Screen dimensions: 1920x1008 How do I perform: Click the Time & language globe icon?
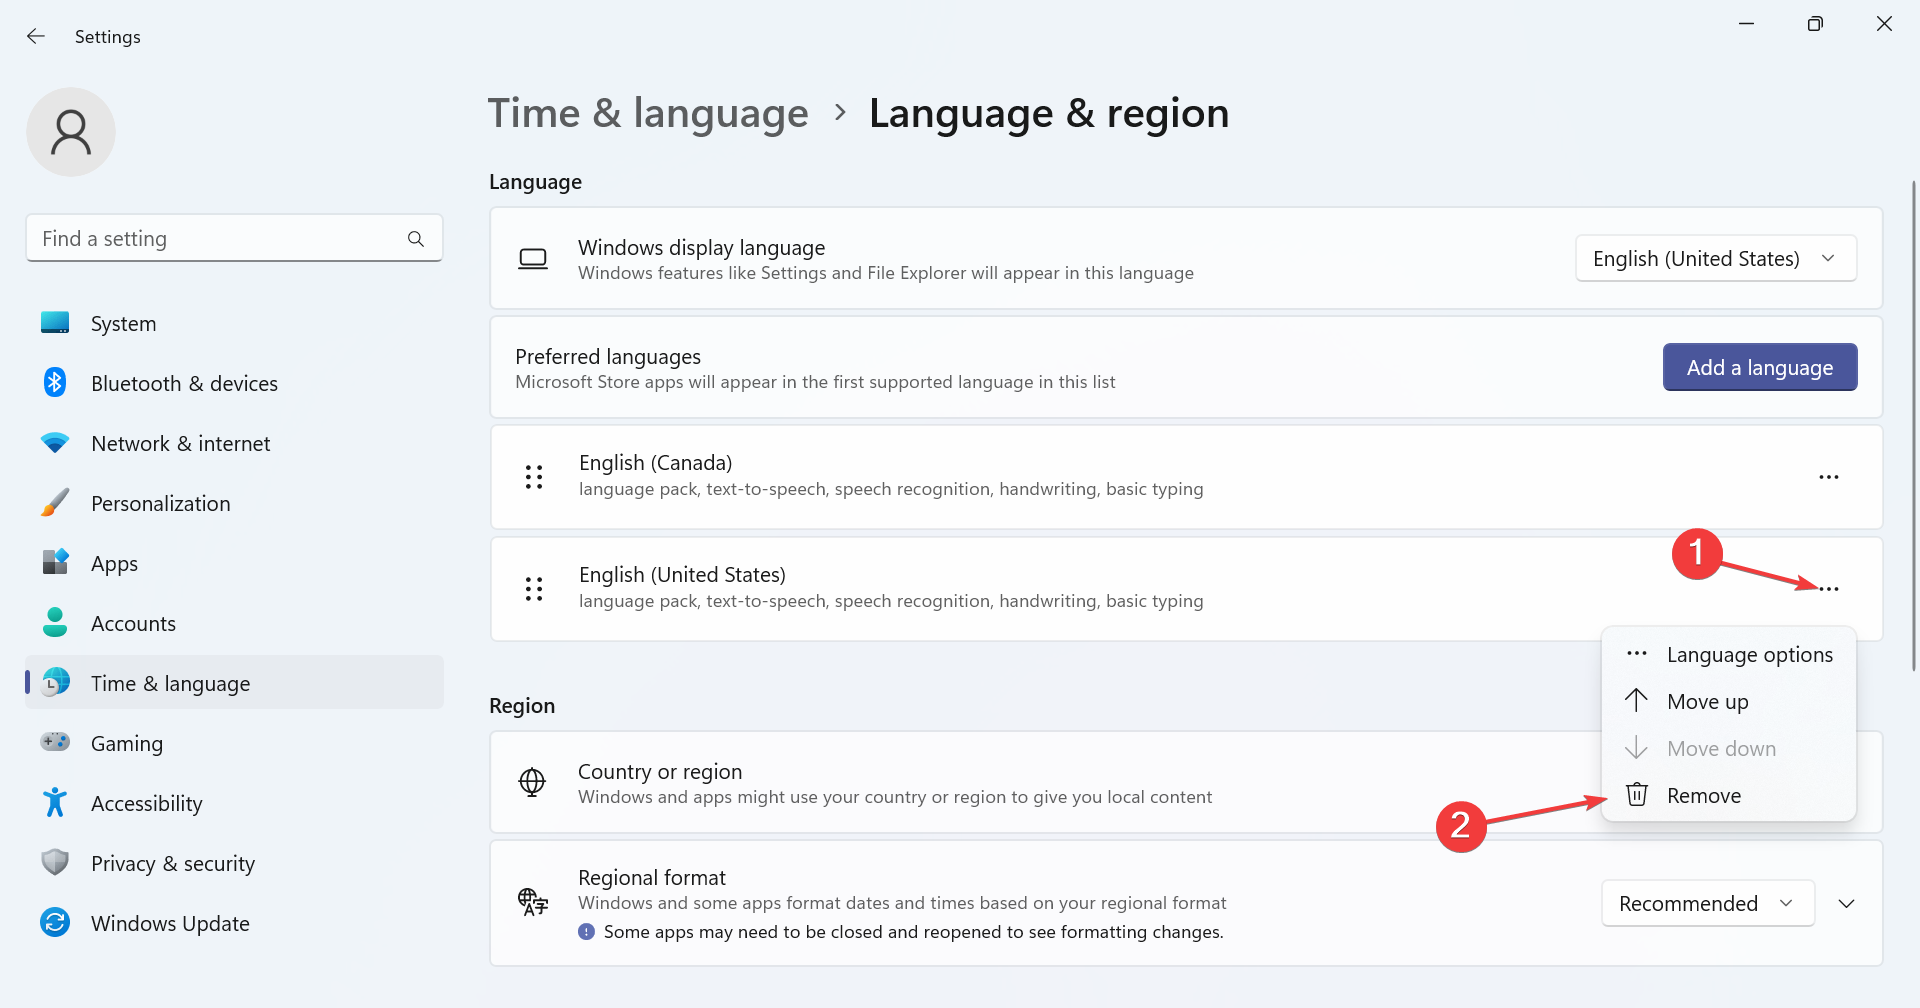tap(55, 683)
